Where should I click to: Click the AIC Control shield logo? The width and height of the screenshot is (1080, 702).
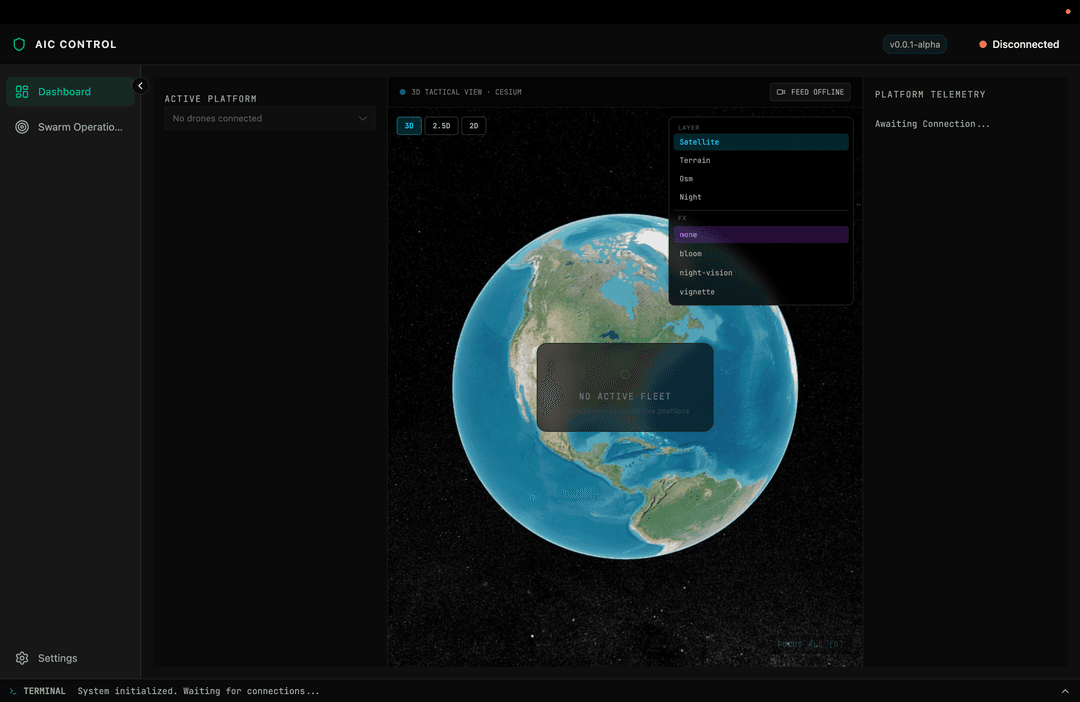tap(19, 44)
